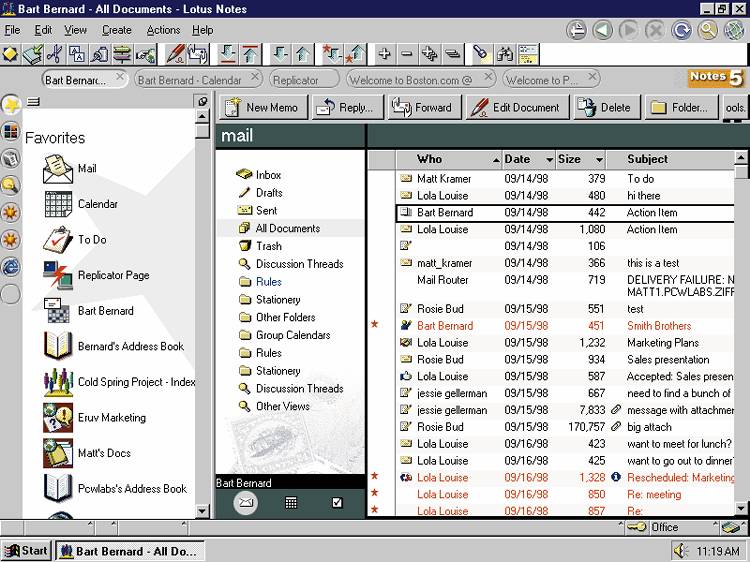750x562 pixels.
Task: Switch to the Replicator tab
Action: [304, 79]
